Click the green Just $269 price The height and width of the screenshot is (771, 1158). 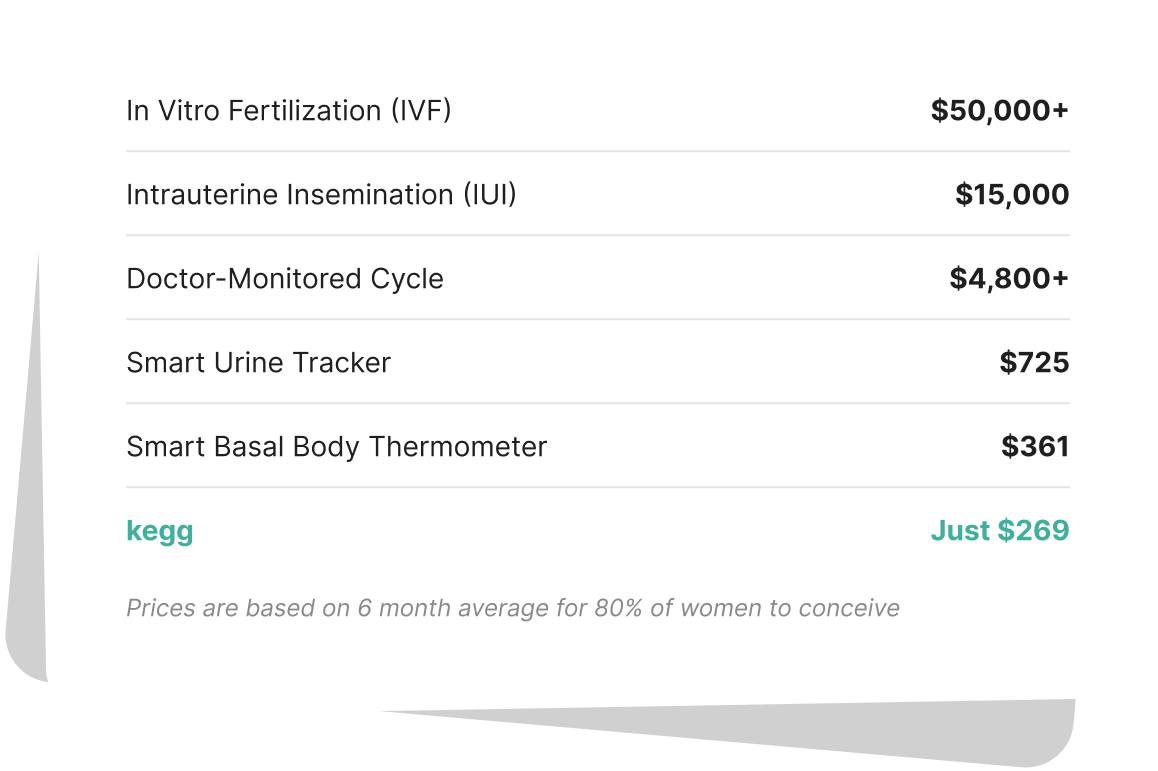coord(999,531)
